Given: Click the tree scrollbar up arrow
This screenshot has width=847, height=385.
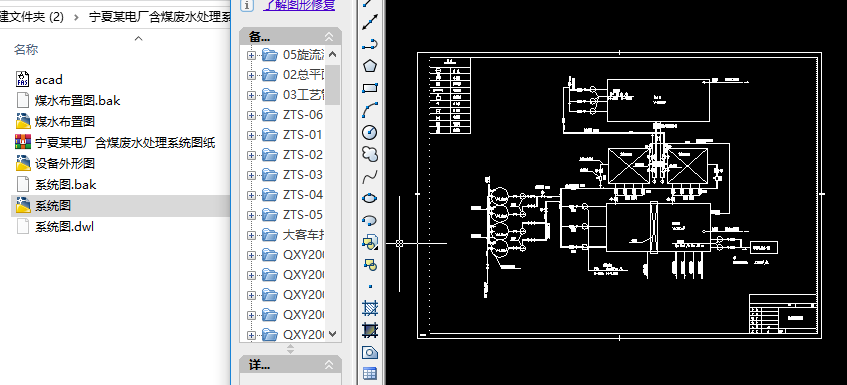Looking at the screenshot, I should pos(333,55).
